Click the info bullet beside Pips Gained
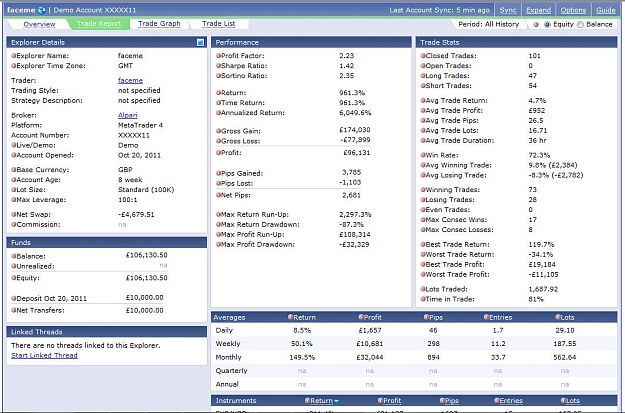Screen dimensions: 625x413 (218, 173)
